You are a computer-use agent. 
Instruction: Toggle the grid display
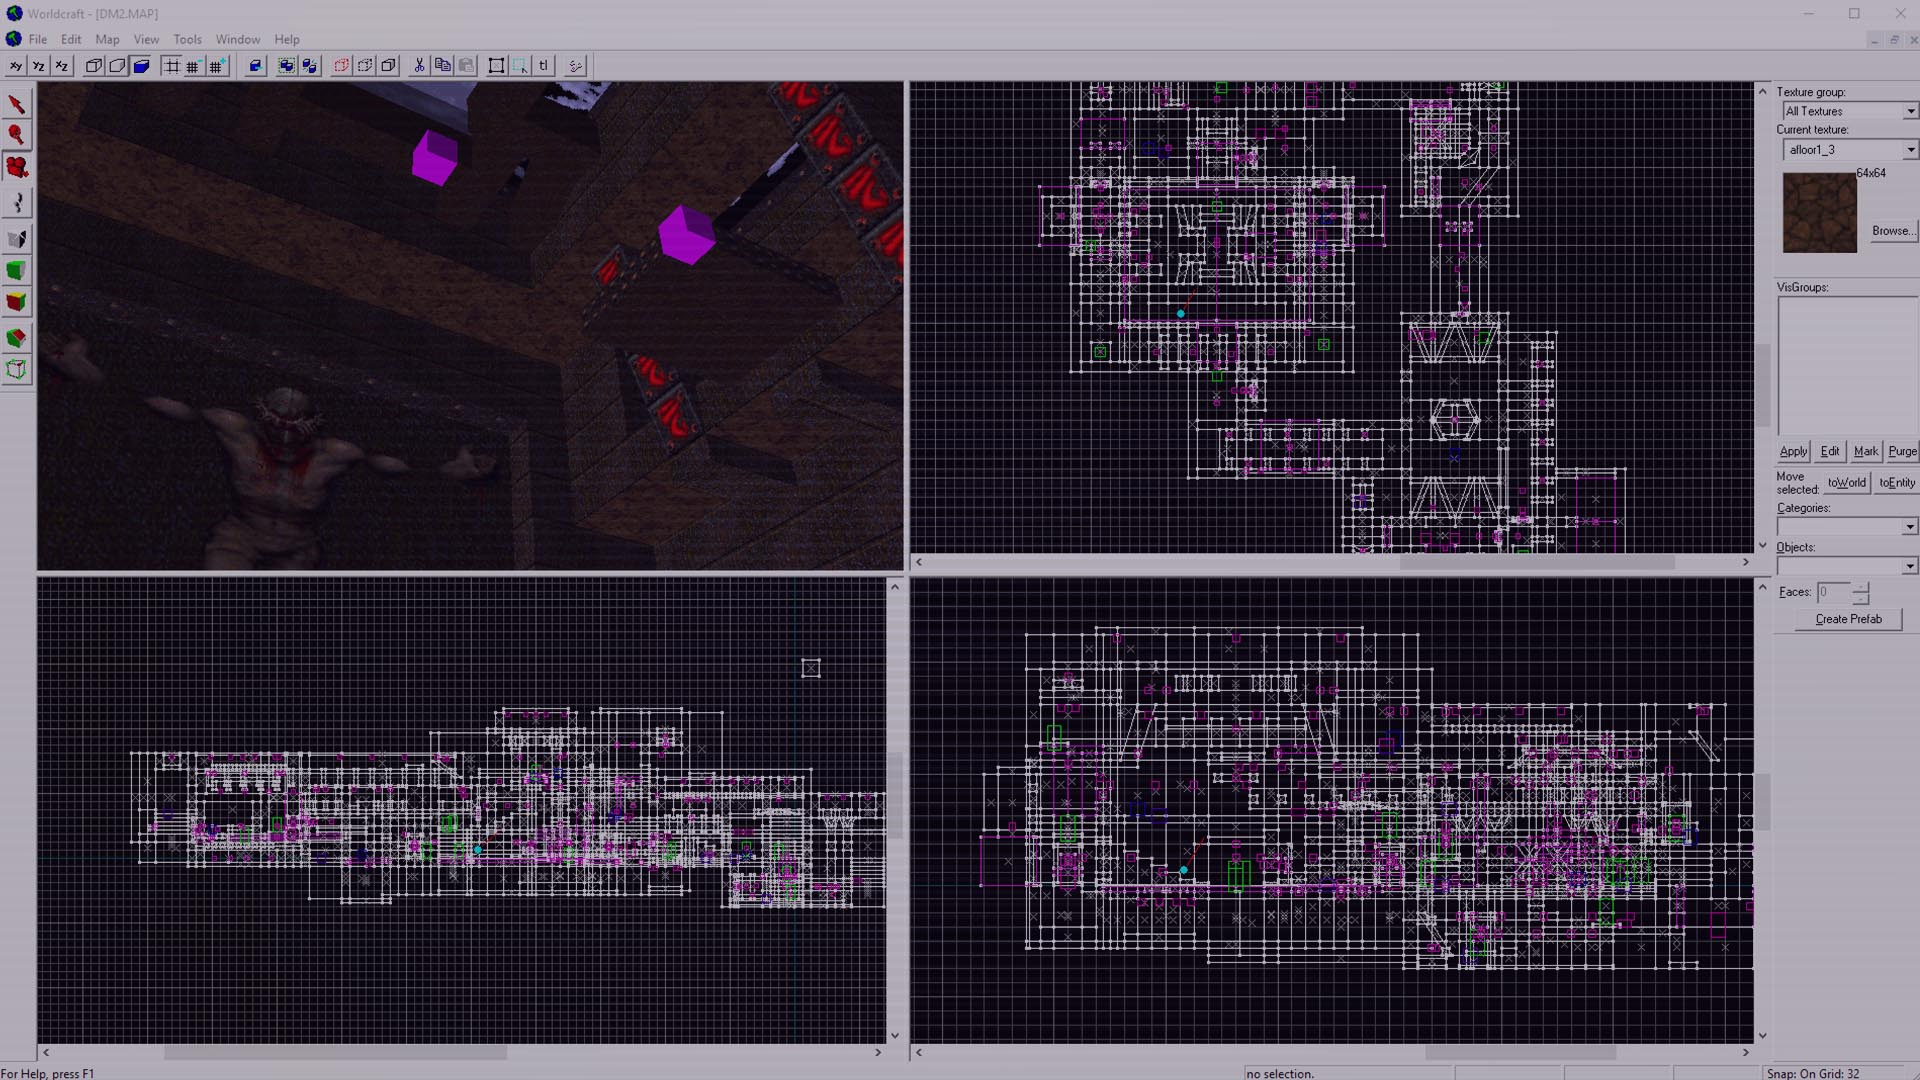point(171,66)
